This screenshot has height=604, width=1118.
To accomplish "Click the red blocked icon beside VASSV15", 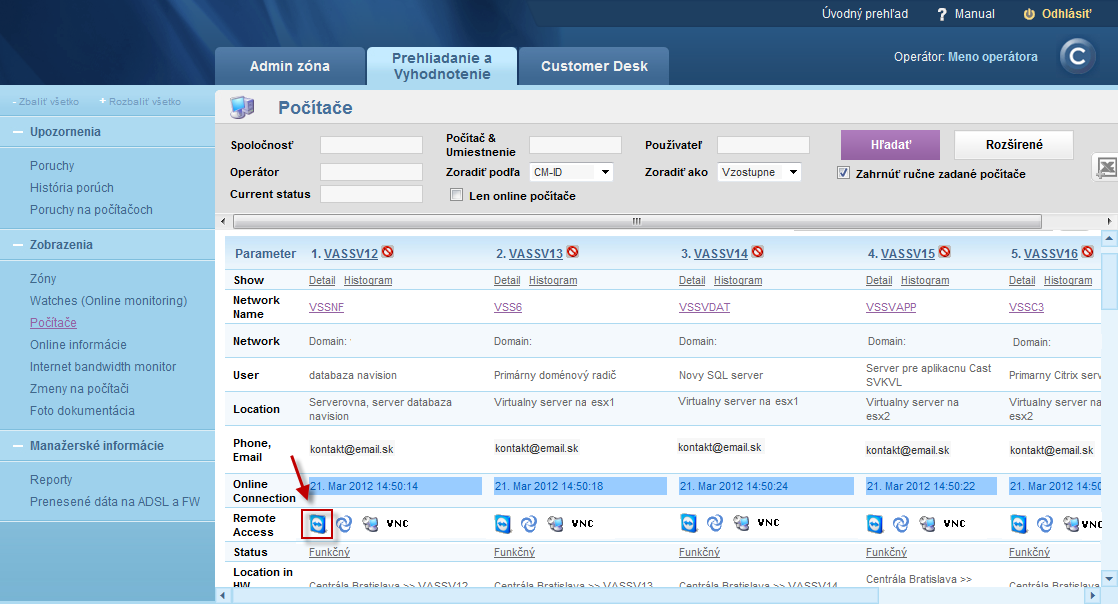I will pyautogui.click(x=945, y=252).
